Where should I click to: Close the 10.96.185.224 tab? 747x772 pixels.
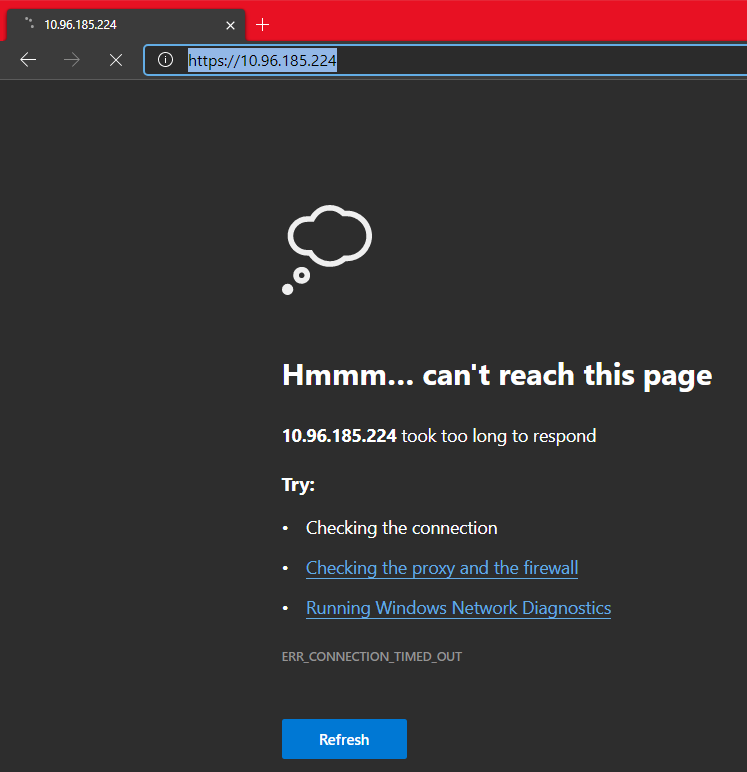[230, 25]
